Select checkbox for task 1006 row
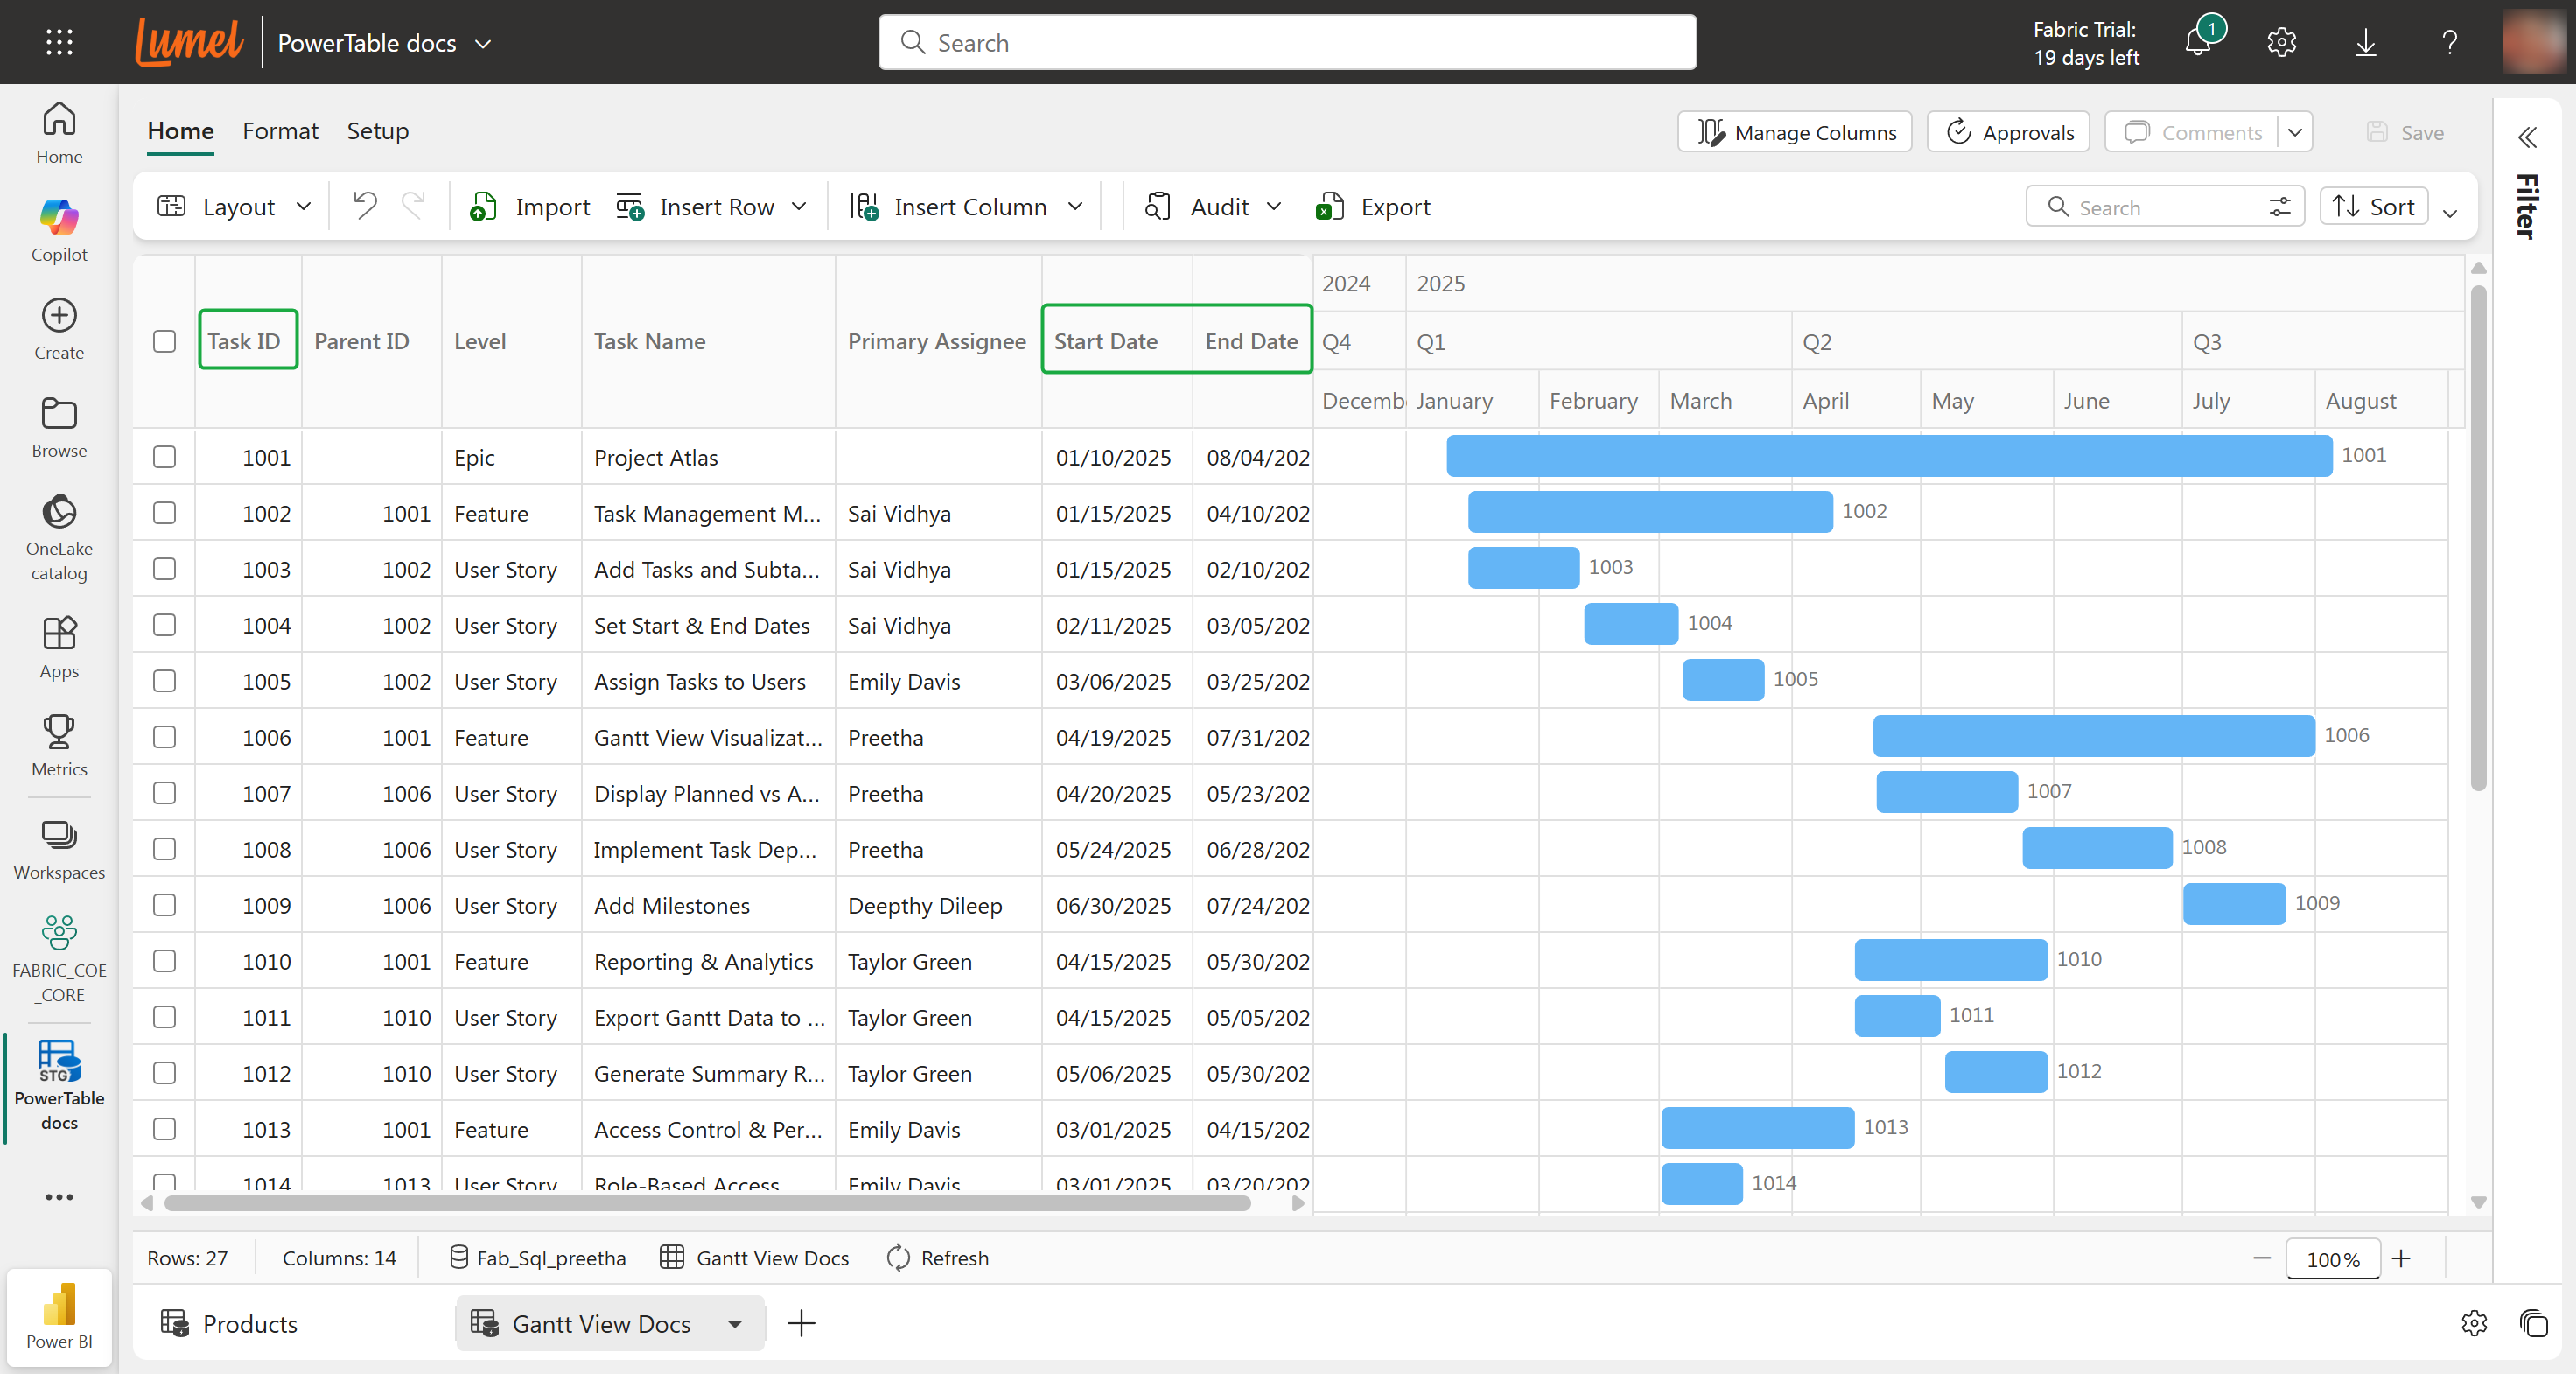 (165, 737)
